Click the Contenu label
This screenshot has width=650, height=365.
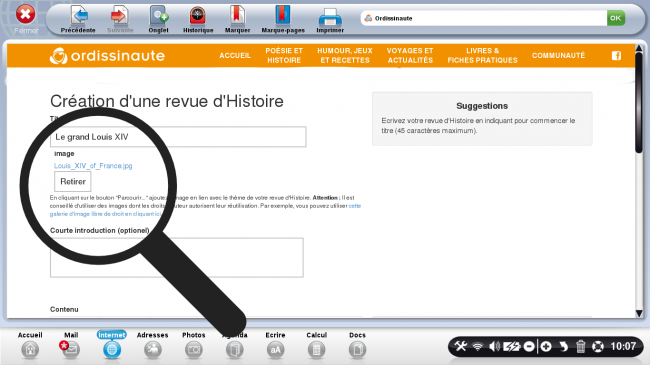pos(64,309)
